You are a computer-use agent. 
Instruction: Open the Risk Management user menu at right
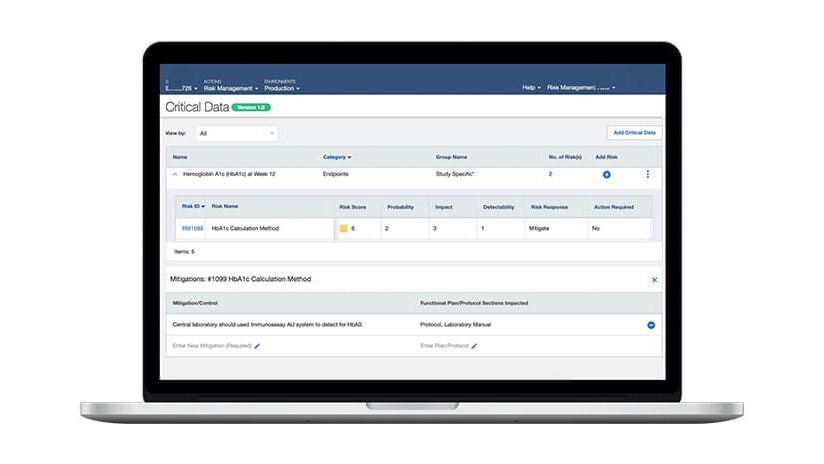[581, 88]
